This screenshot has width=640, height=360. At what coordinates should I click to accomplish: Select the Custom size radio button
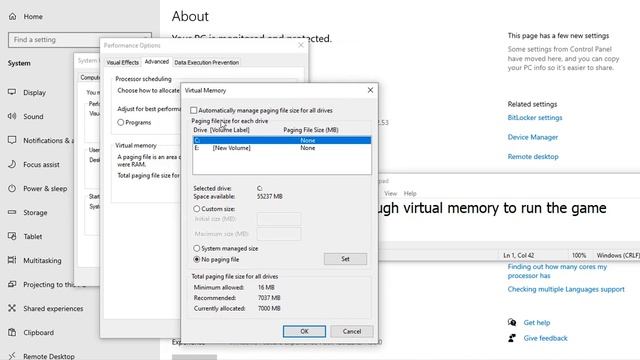coord(197,209)
